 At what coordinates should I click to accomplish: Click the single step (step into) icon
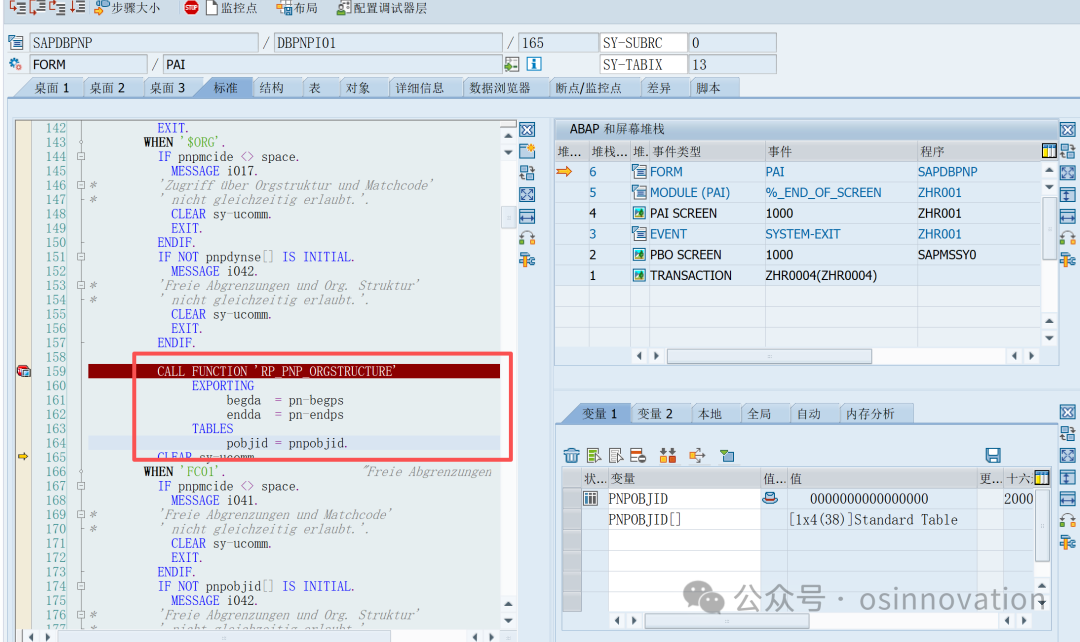tap(17, 7)
